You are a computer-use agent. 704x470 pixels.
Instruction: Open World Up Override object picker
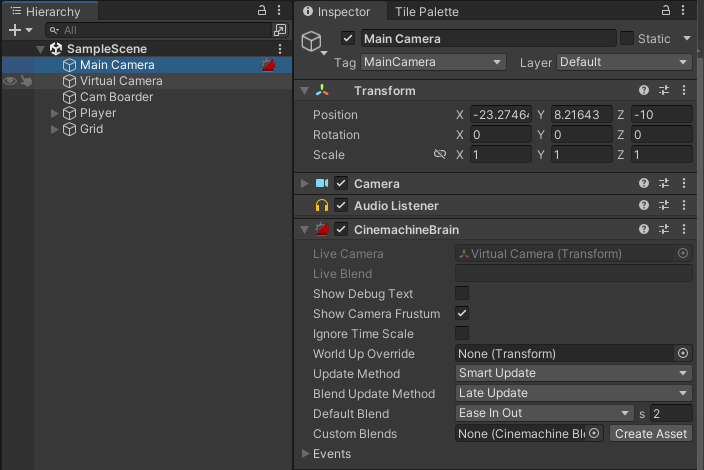coord(683,354)
